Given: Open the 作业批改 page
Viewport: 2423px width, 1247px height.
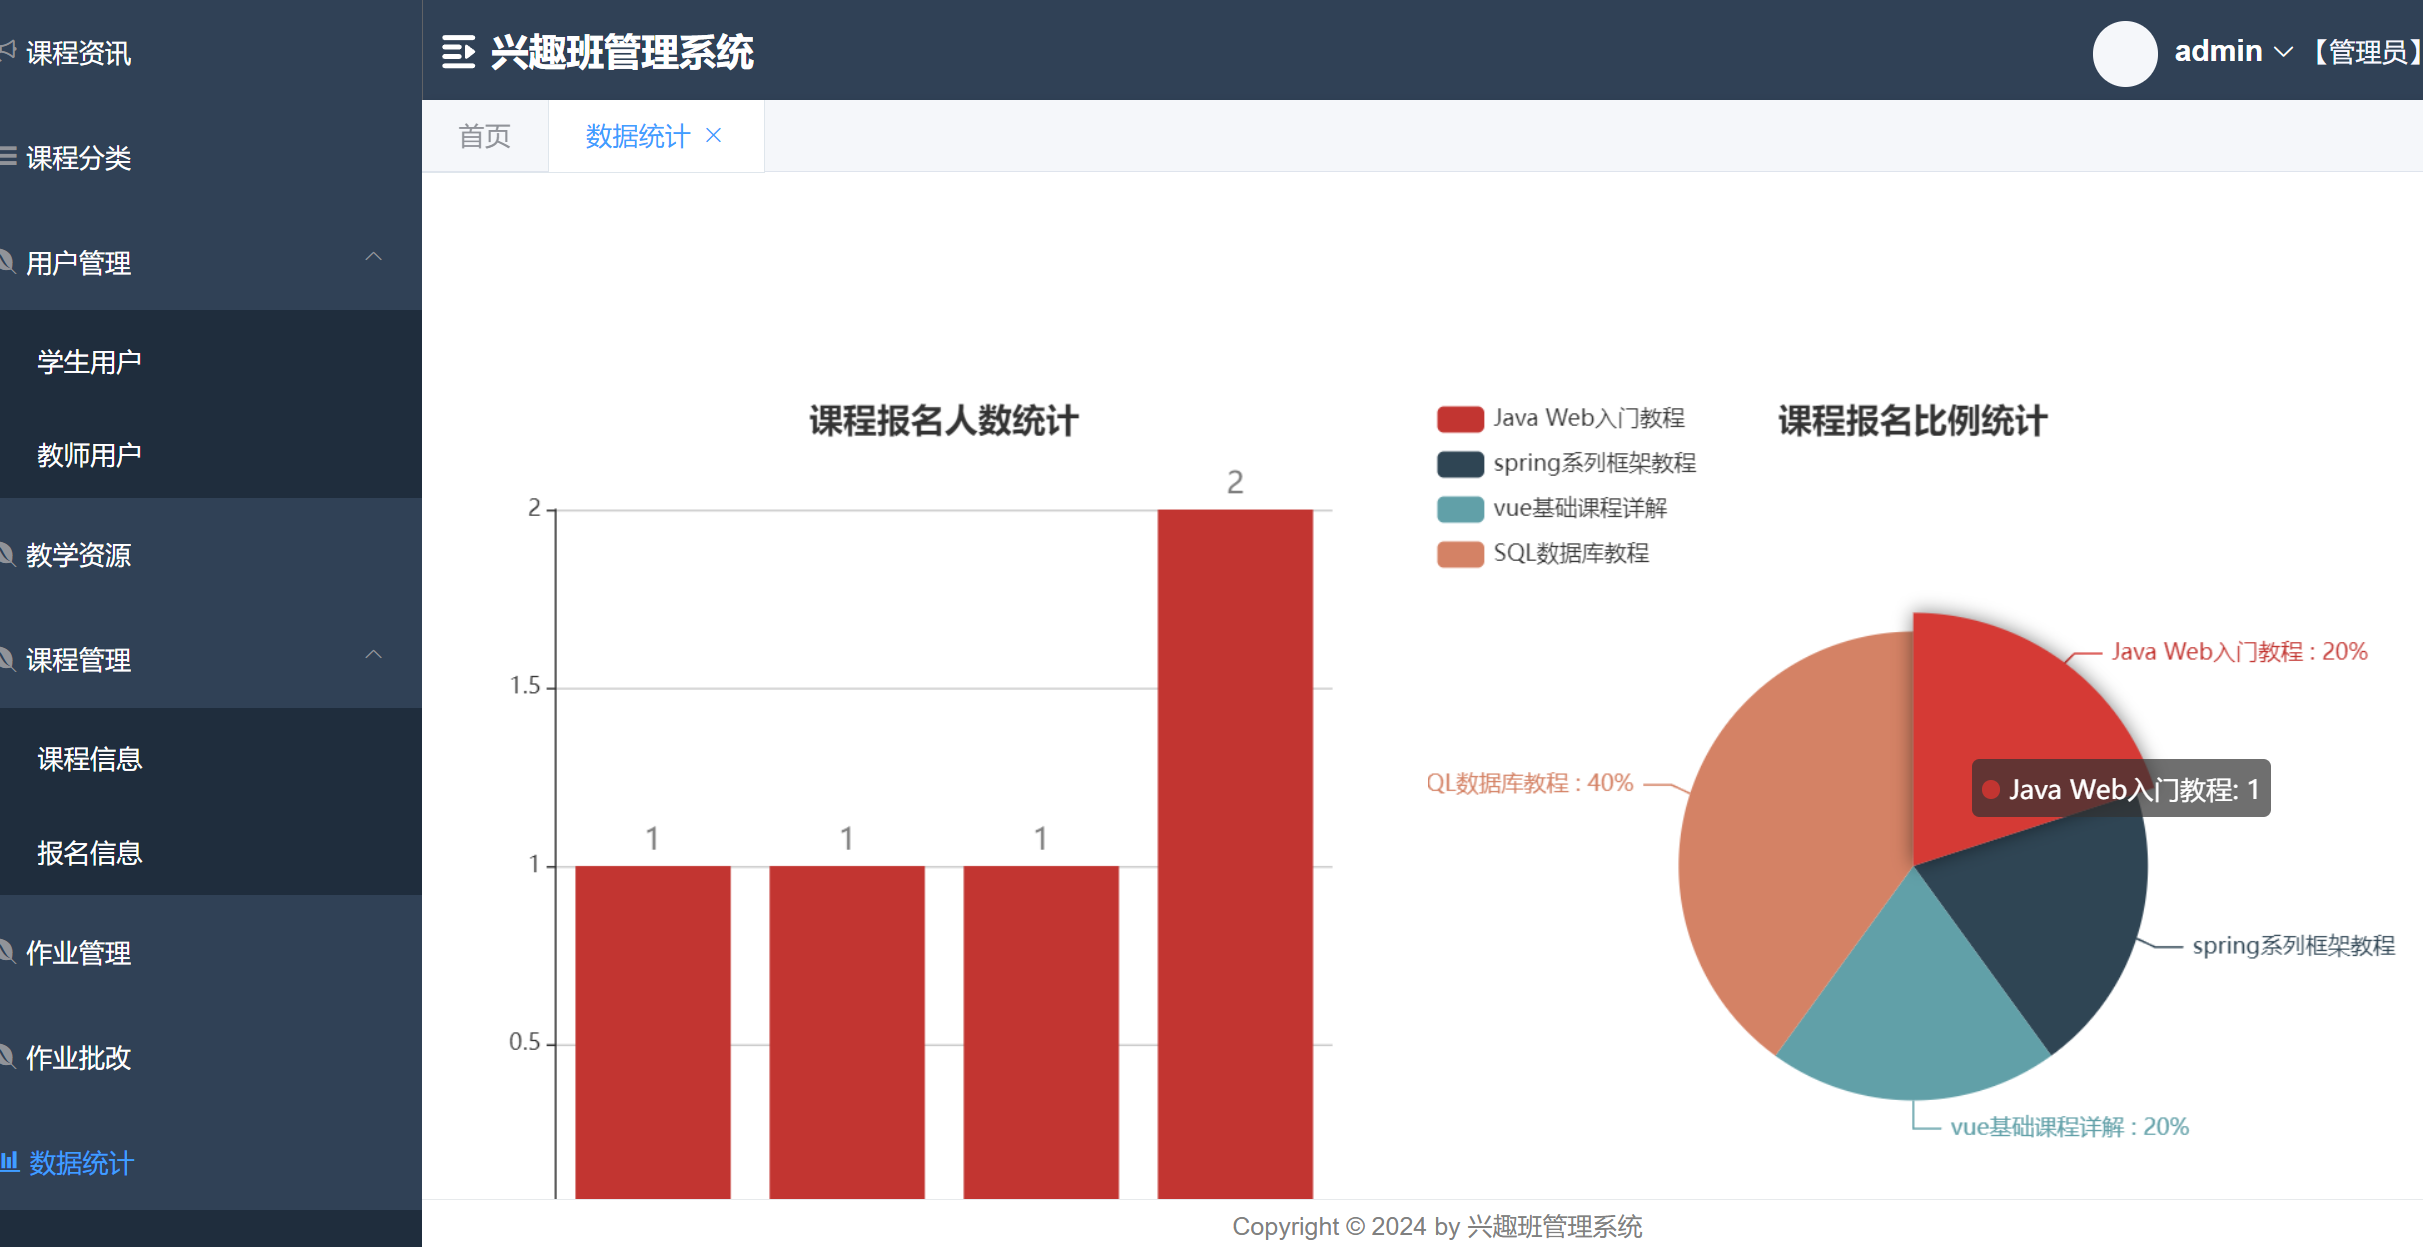Looking at the screenshot, I should 78,1058.
